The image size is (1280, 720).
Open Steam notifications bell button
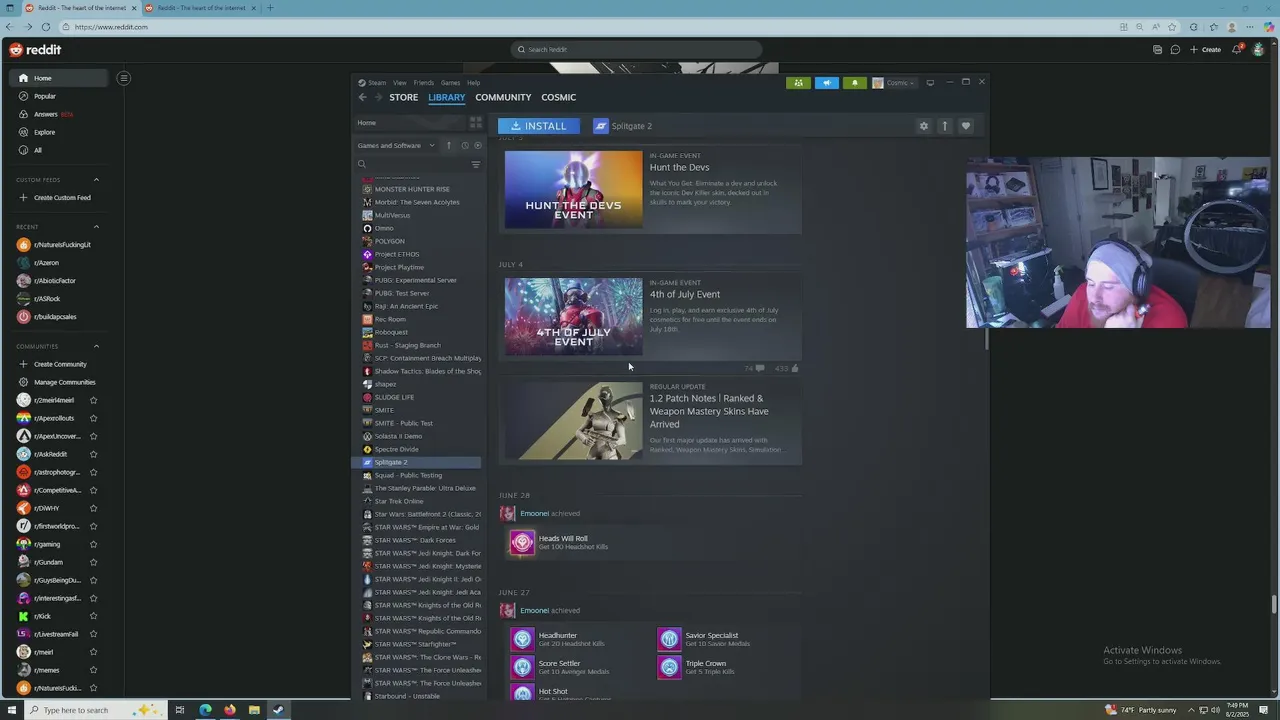(854, 83)
